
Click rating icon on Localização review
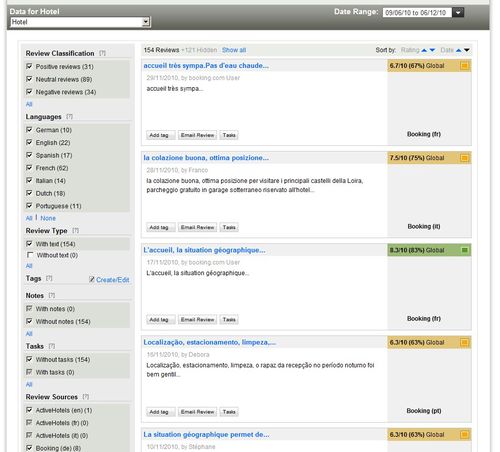(464, 342)
